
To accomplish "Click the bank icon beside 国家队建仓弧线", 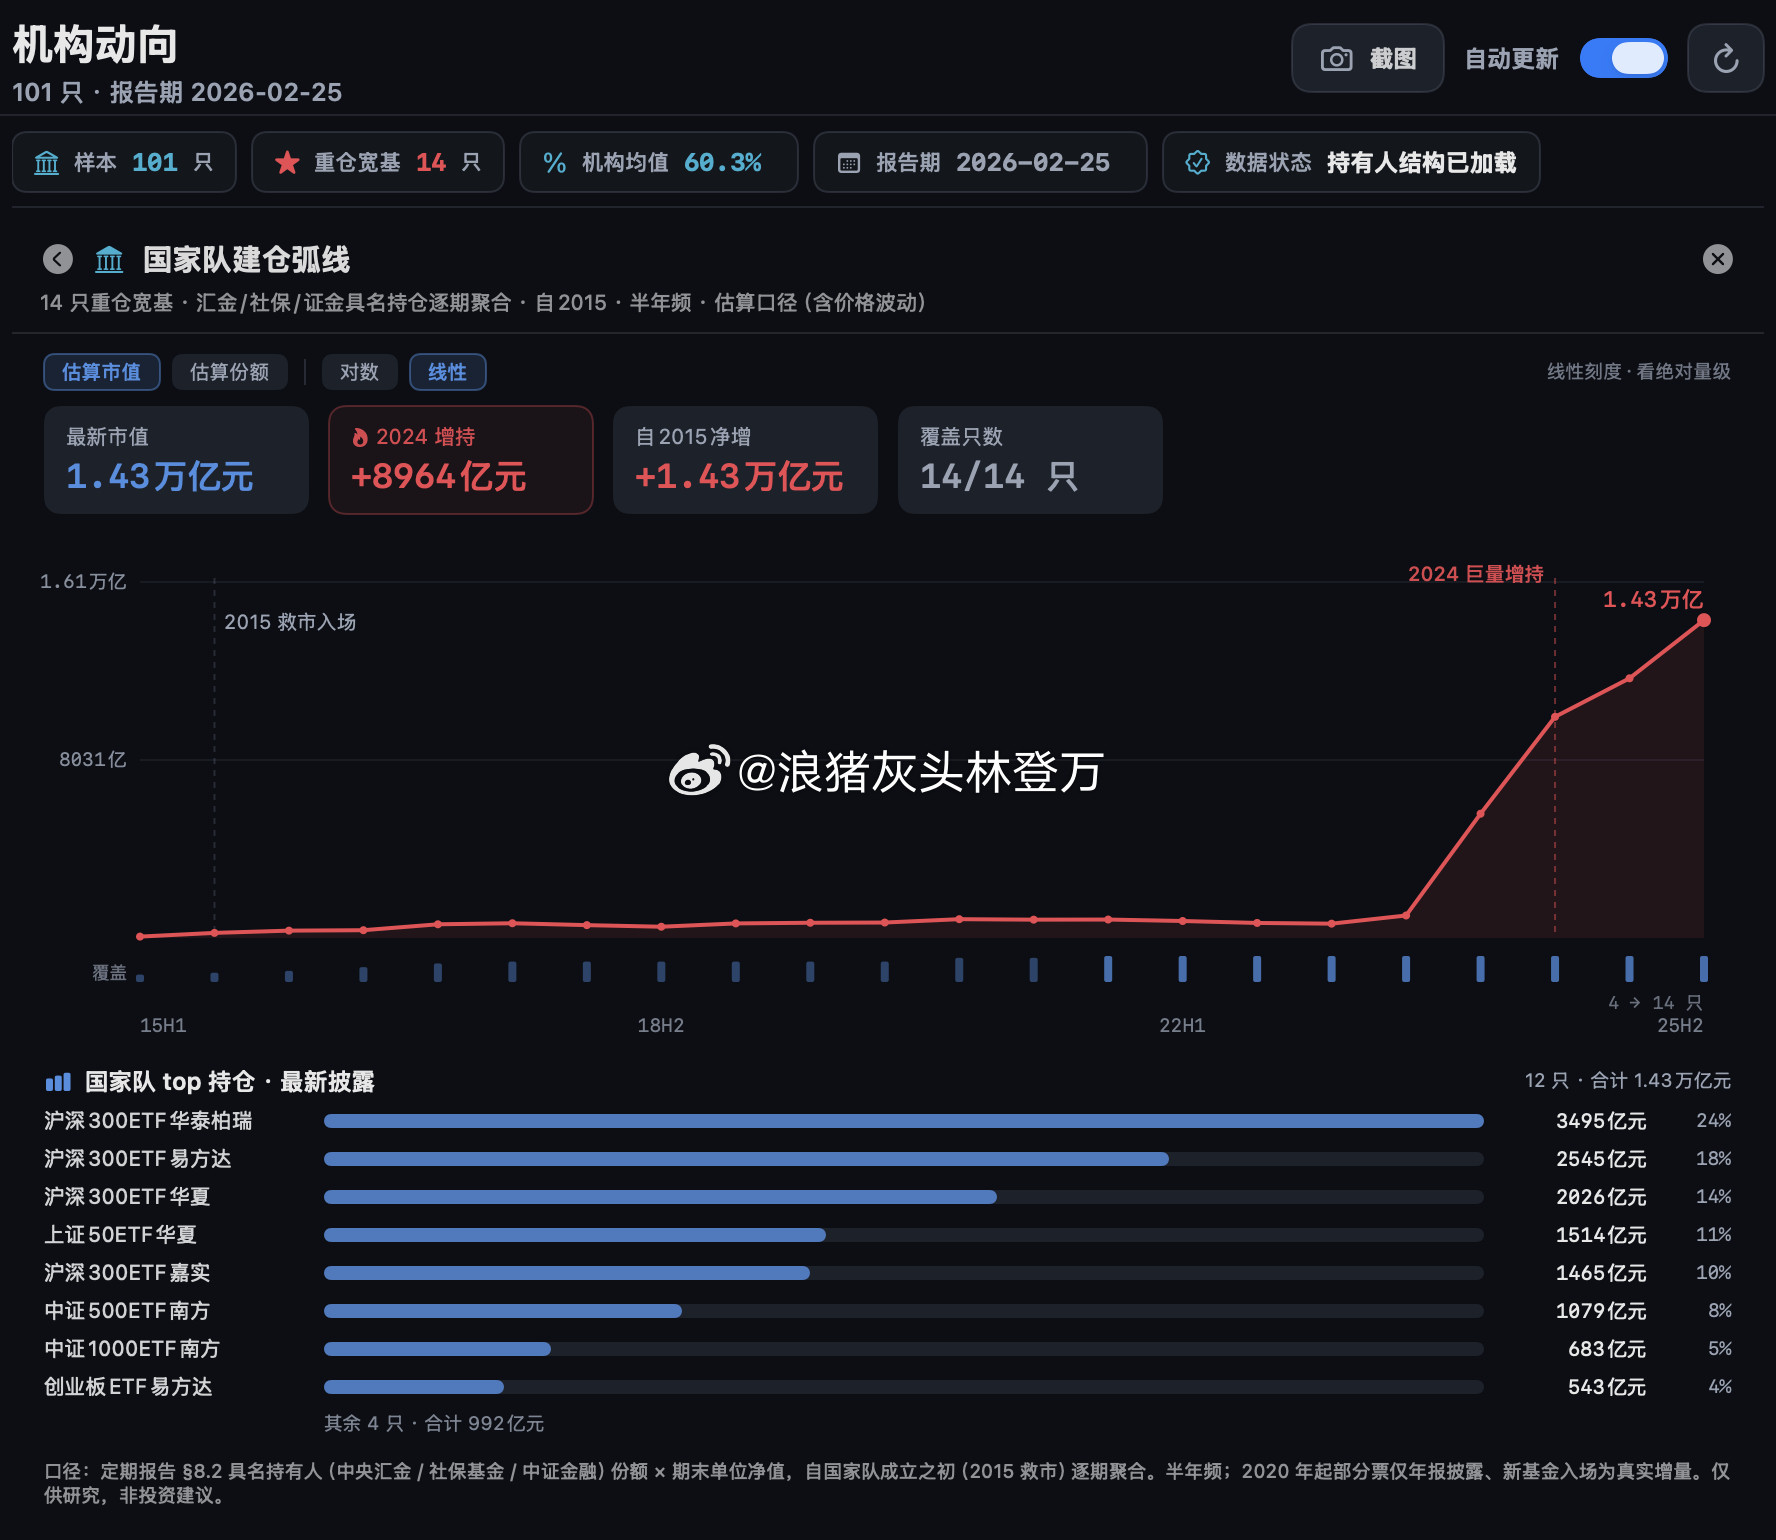I will coord(109,260).
